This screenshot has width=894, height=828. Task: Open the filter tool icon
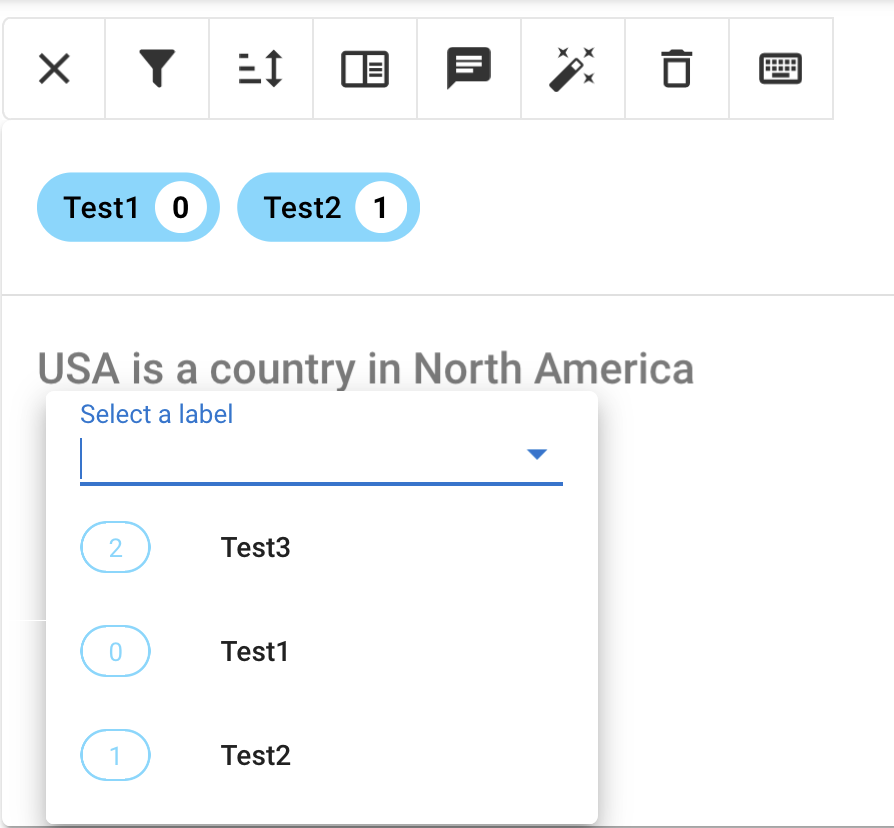click(156, 68)
